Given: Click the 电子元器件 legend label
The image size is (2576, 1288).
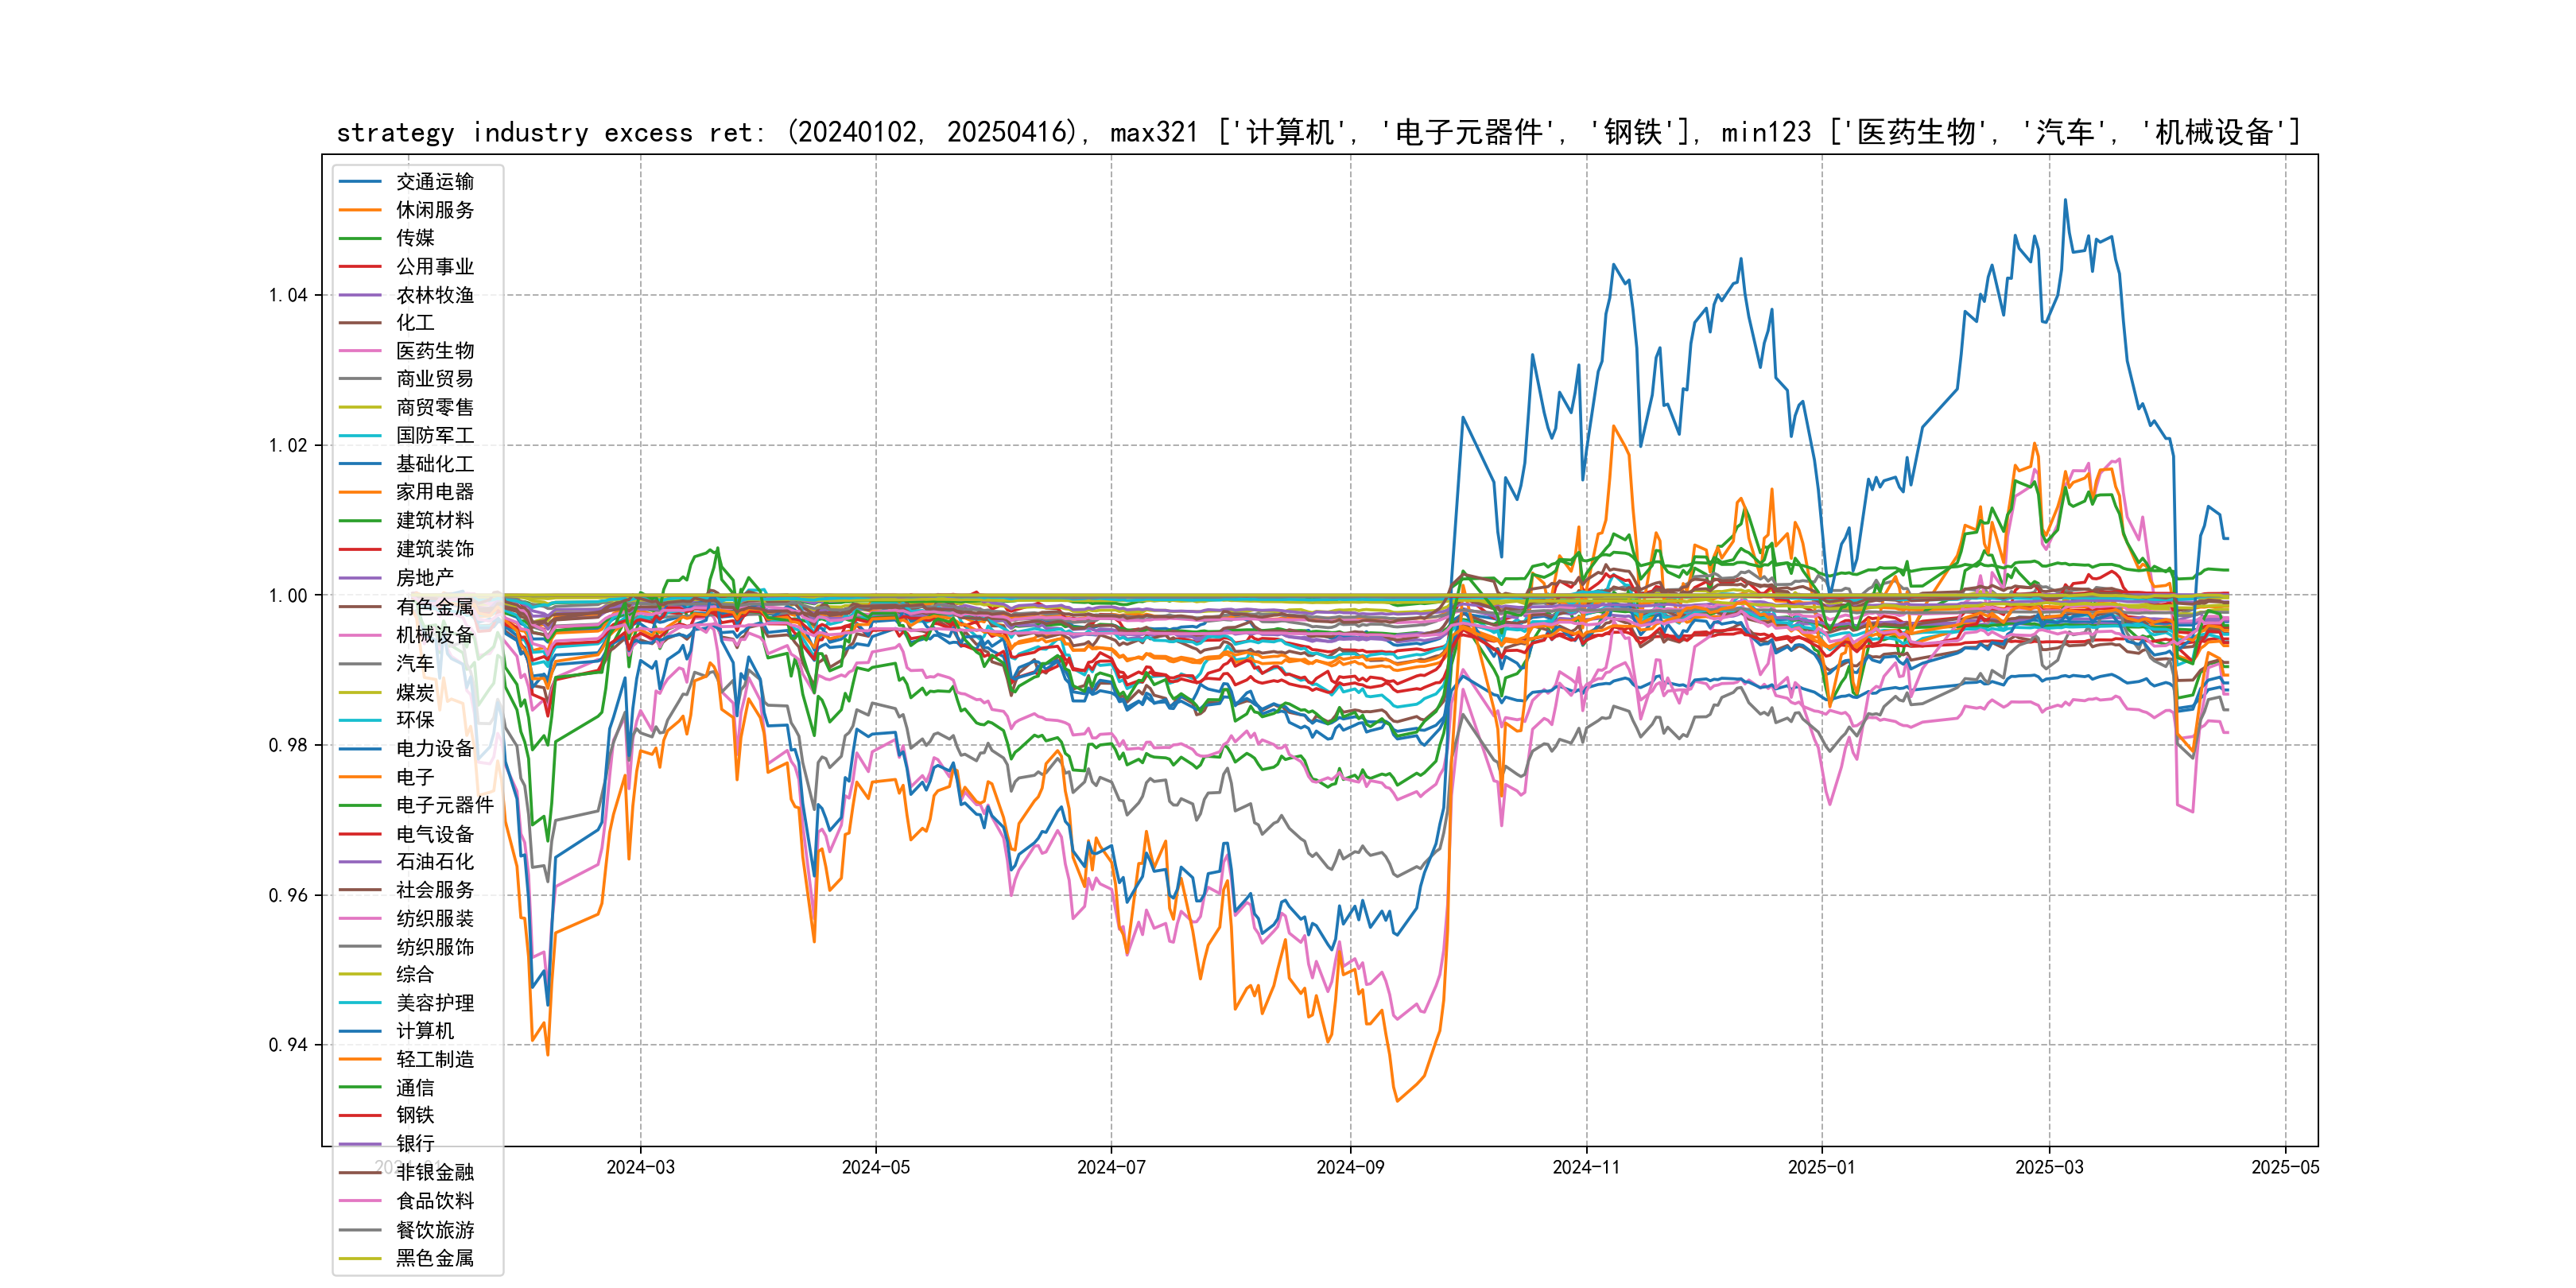Looking at the screenshot, I should tap(444, 805).
